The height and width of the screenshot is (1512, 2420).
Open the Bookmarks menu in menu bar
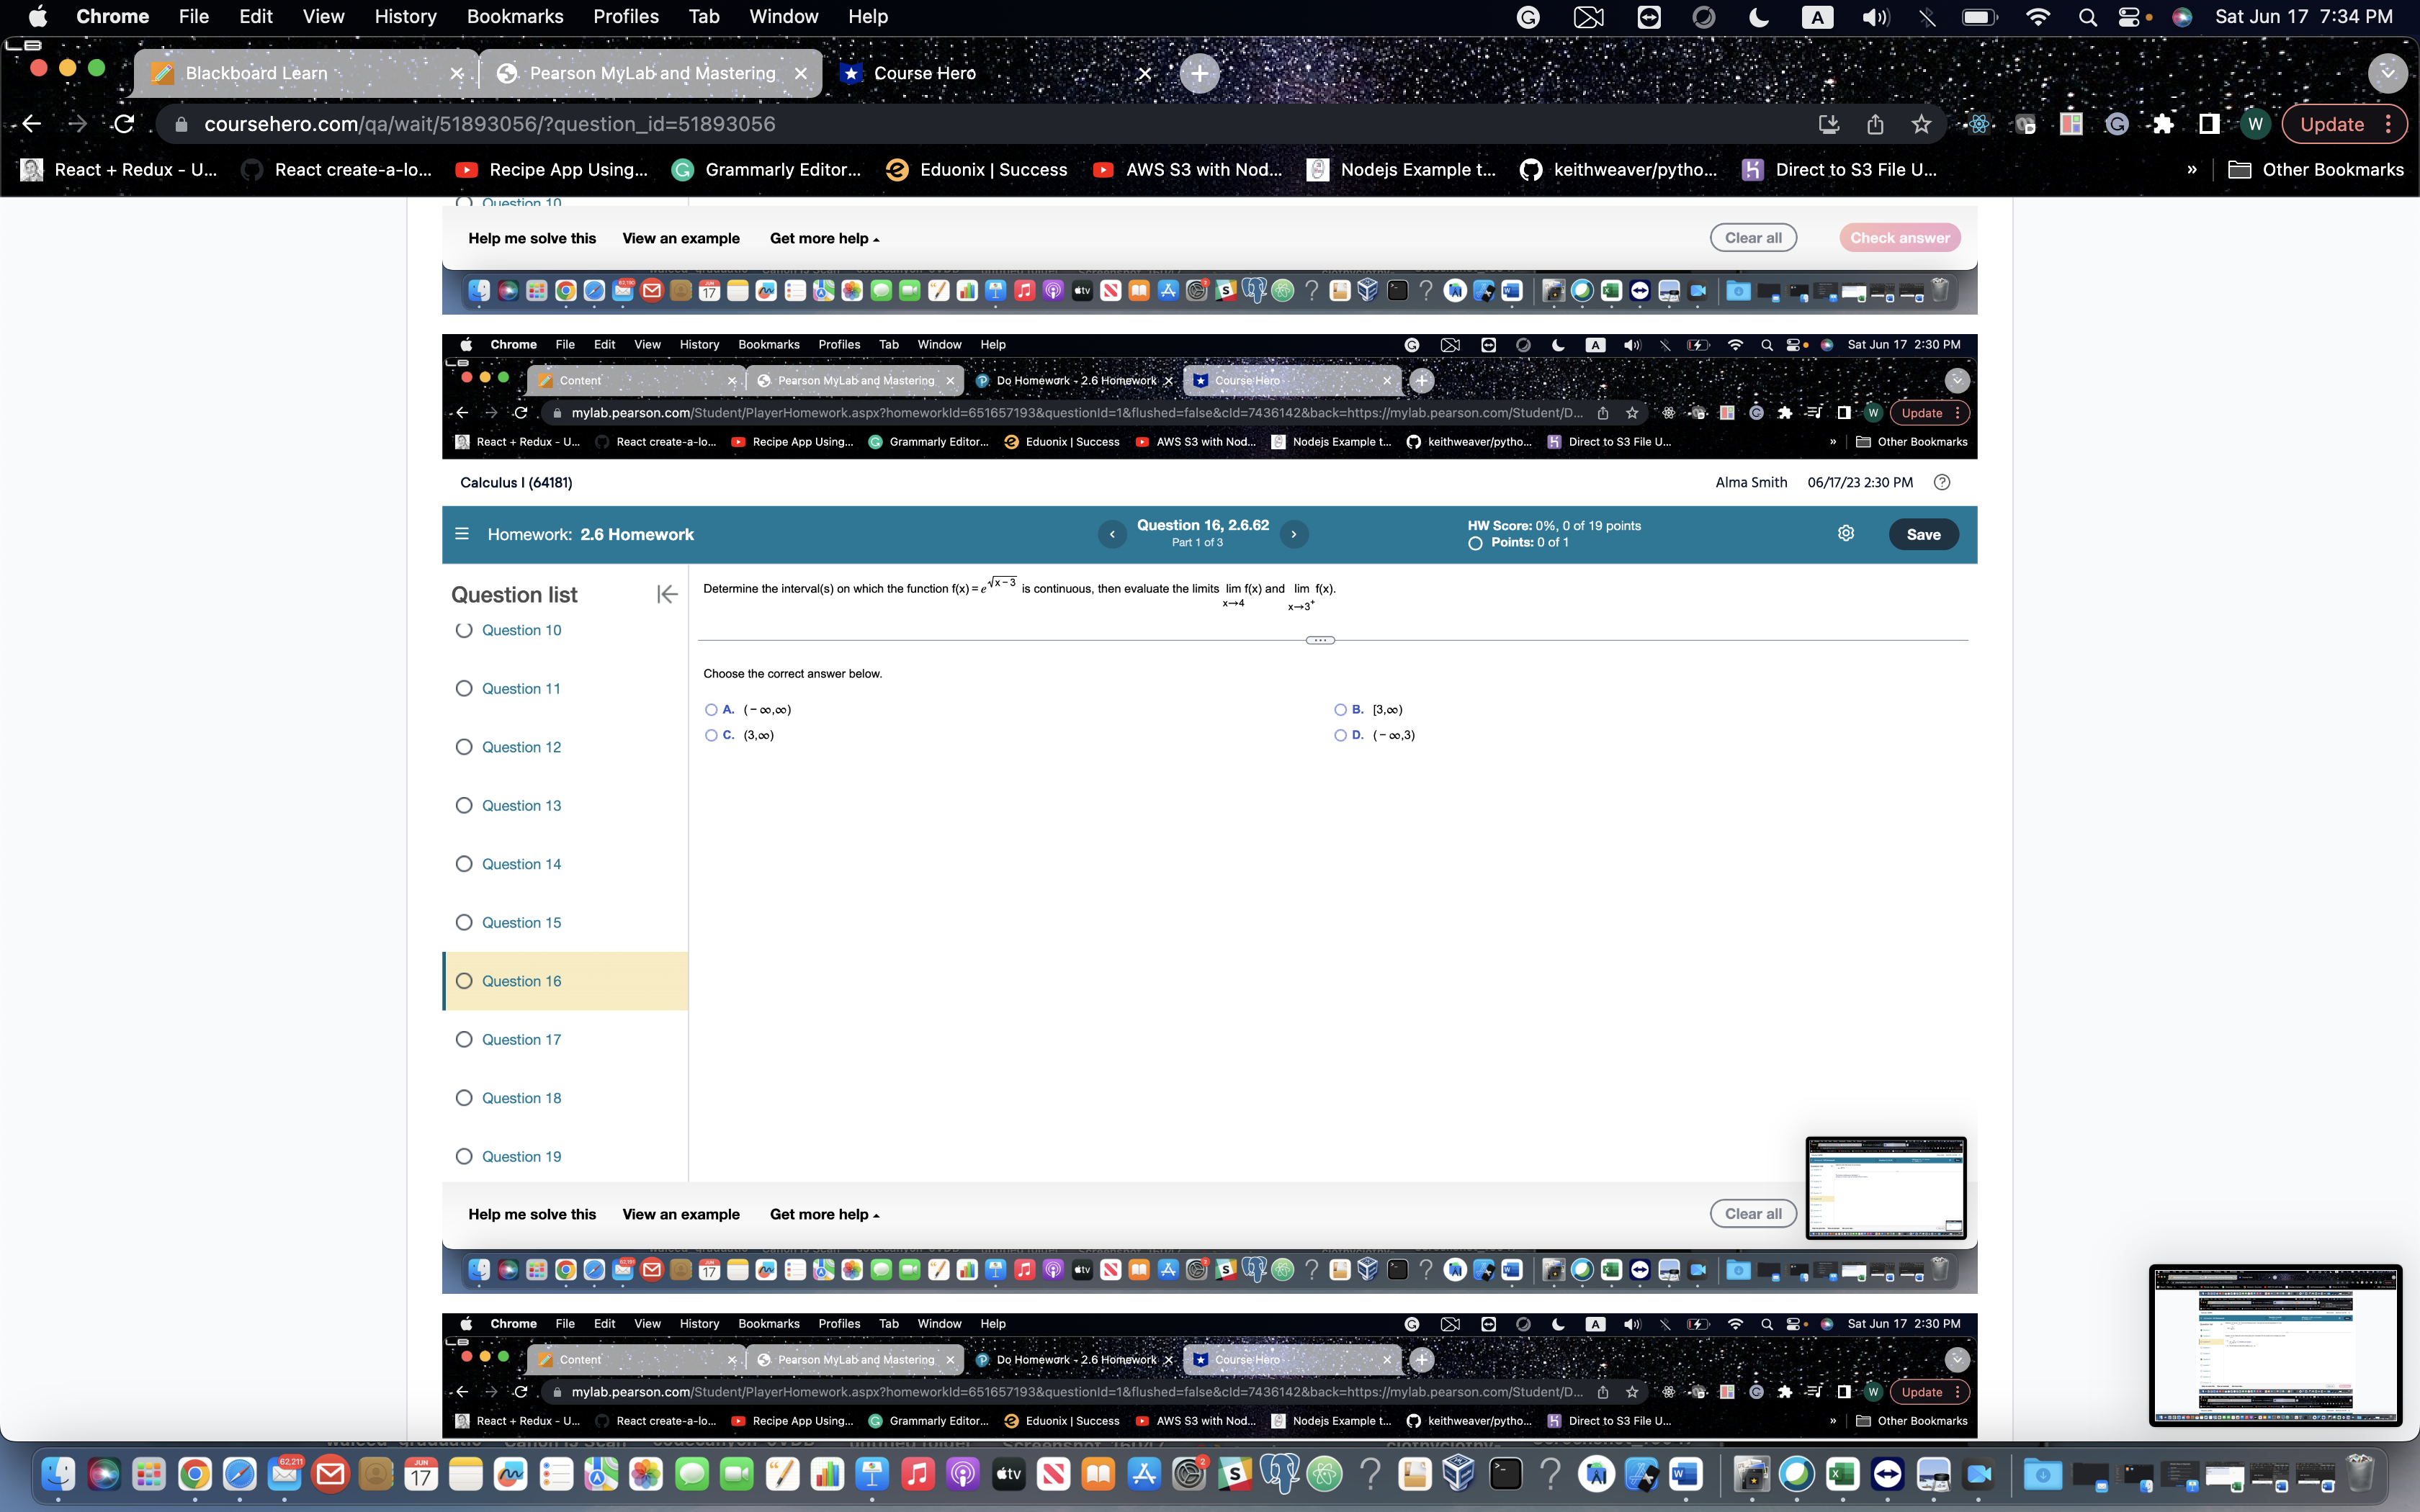click(514, 16)
